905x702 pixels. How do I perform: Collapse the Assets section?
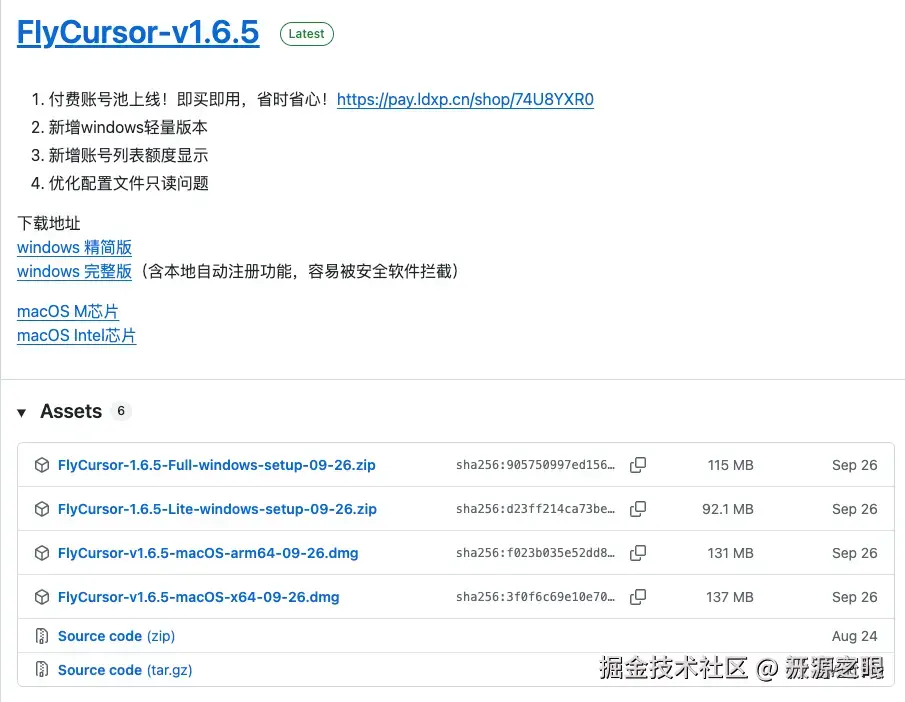pyautogui.click(x=22, y=411)
